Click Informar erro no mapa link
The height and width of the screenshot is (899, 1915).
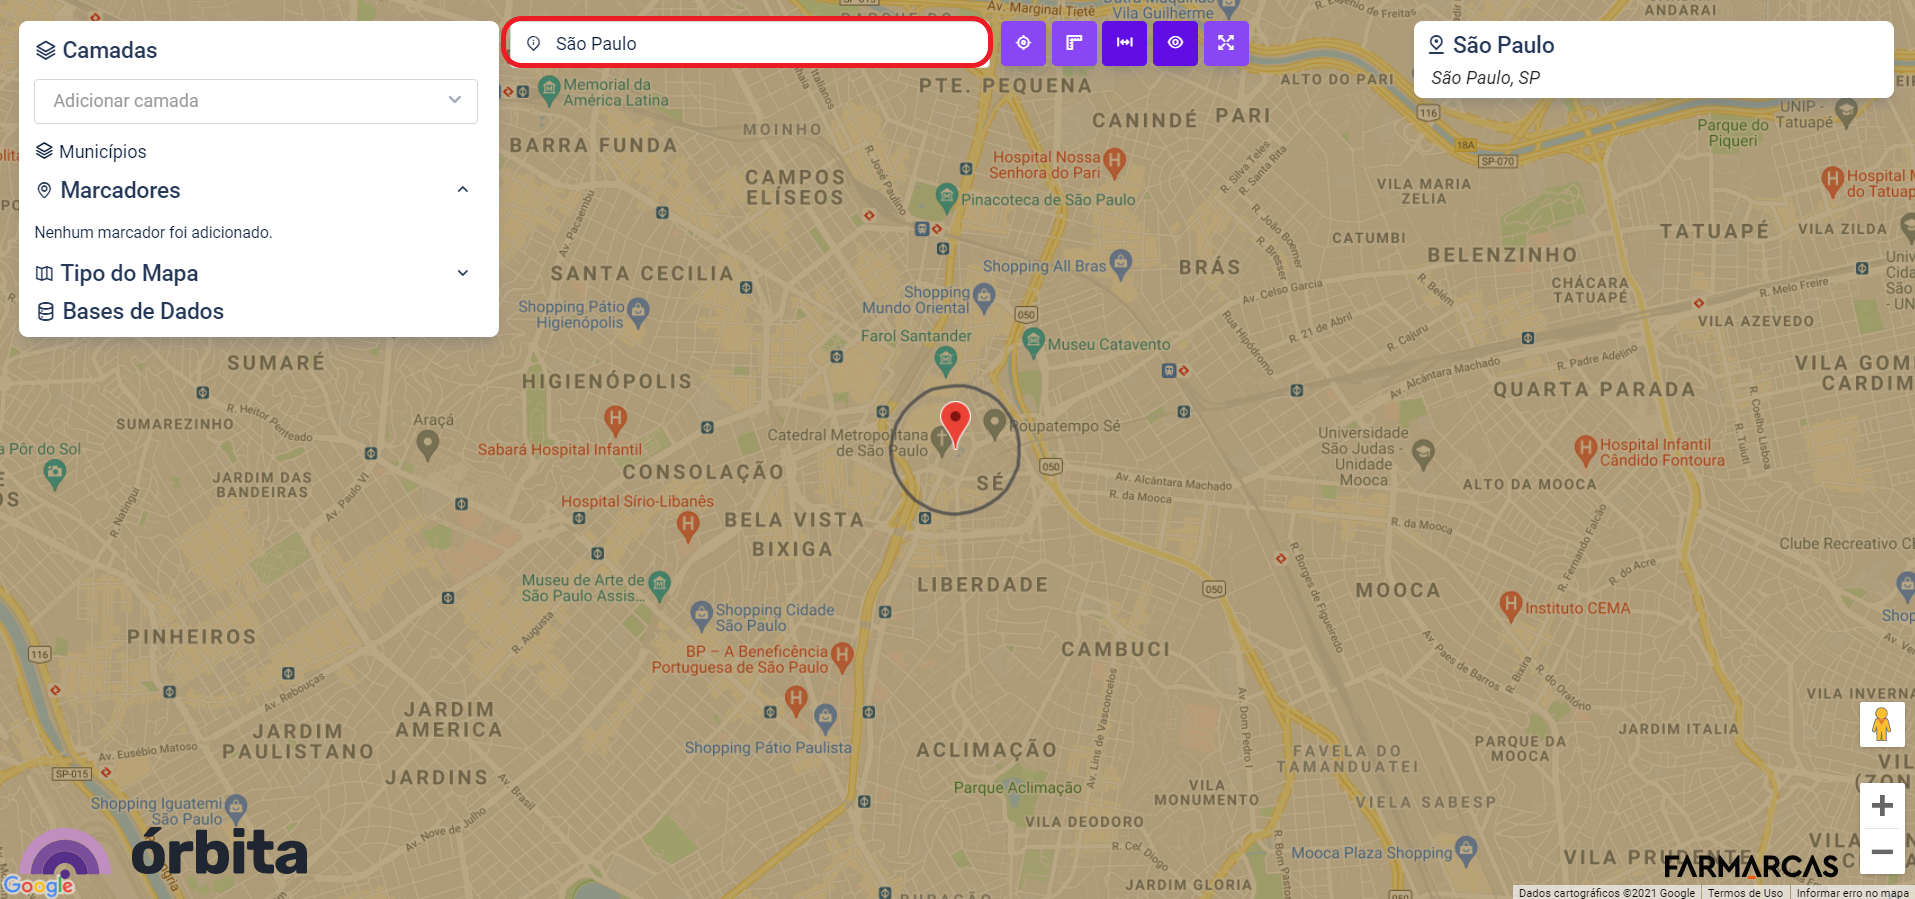click(x=1852, y=893)
